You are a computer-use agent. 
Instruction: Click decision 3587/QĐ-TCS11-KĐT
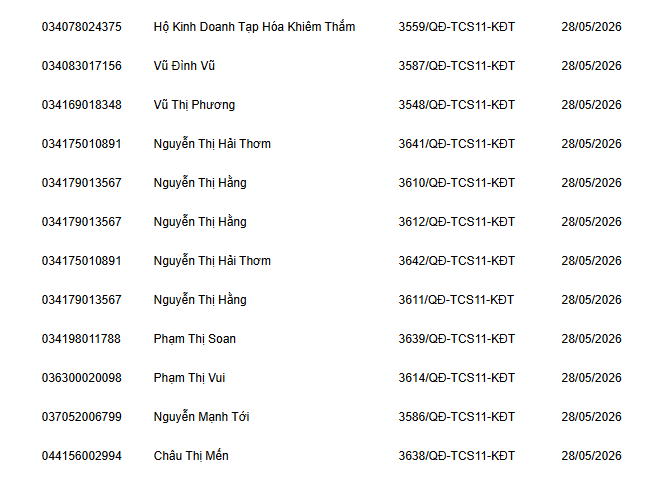pyautogui.click(x=456, y=66)
